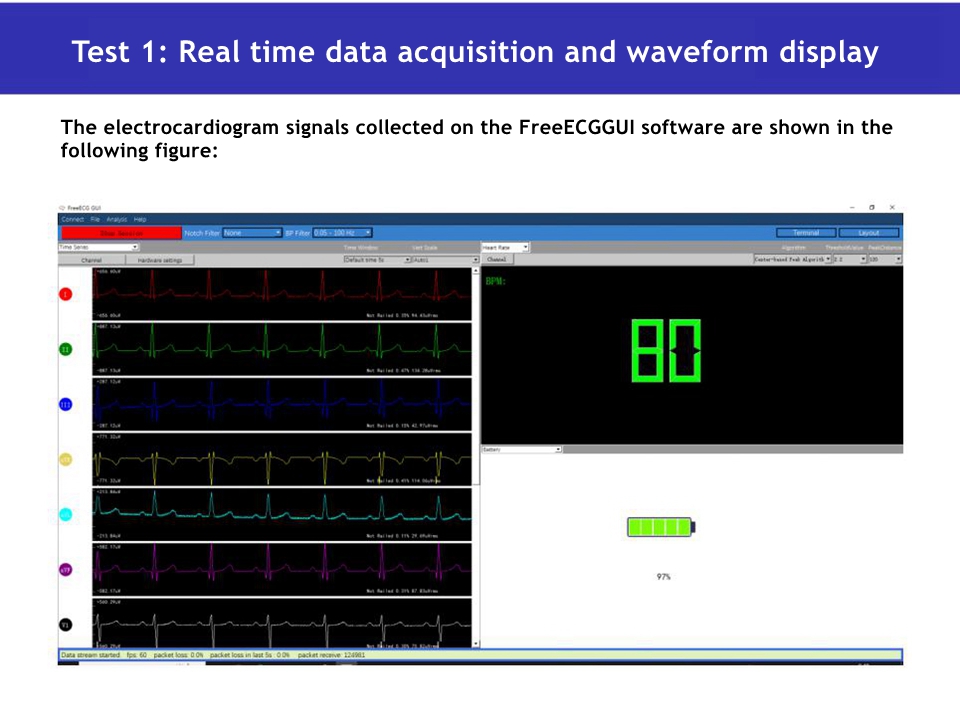
Task: Toggle the blue lead III channel circle
Action: (x=66, y=404)
